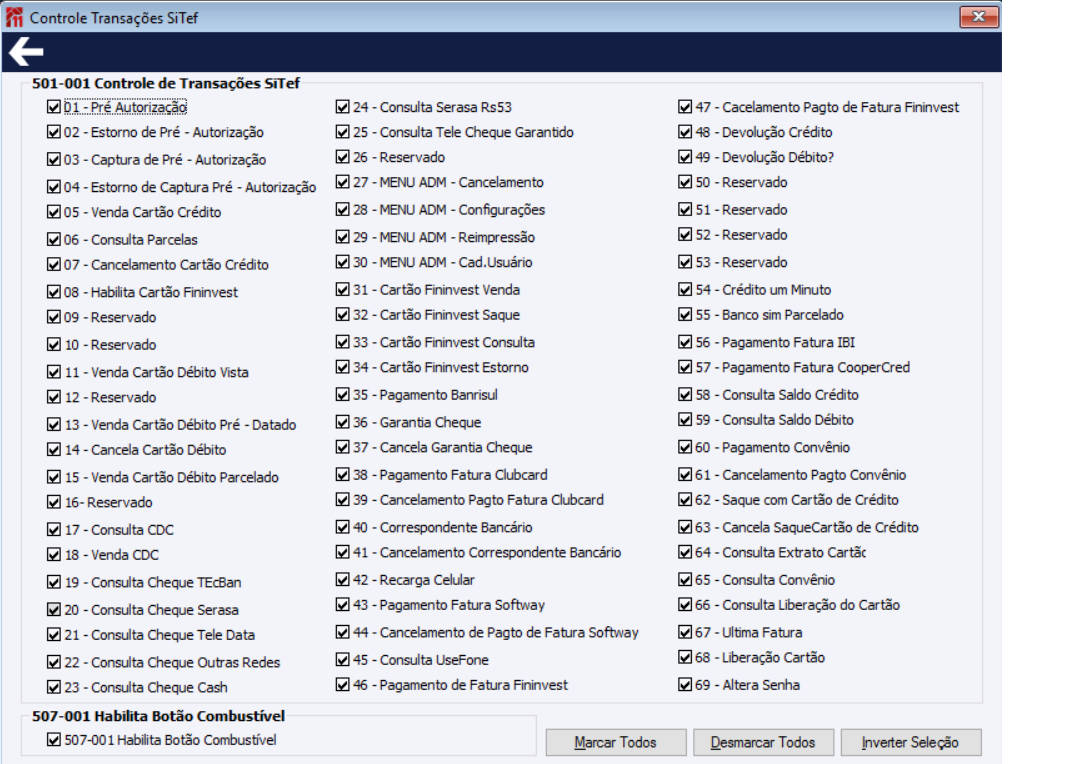1080x764 pixels.
Task: Toggle 67 - Ultima Fatura
Action: 685,632
